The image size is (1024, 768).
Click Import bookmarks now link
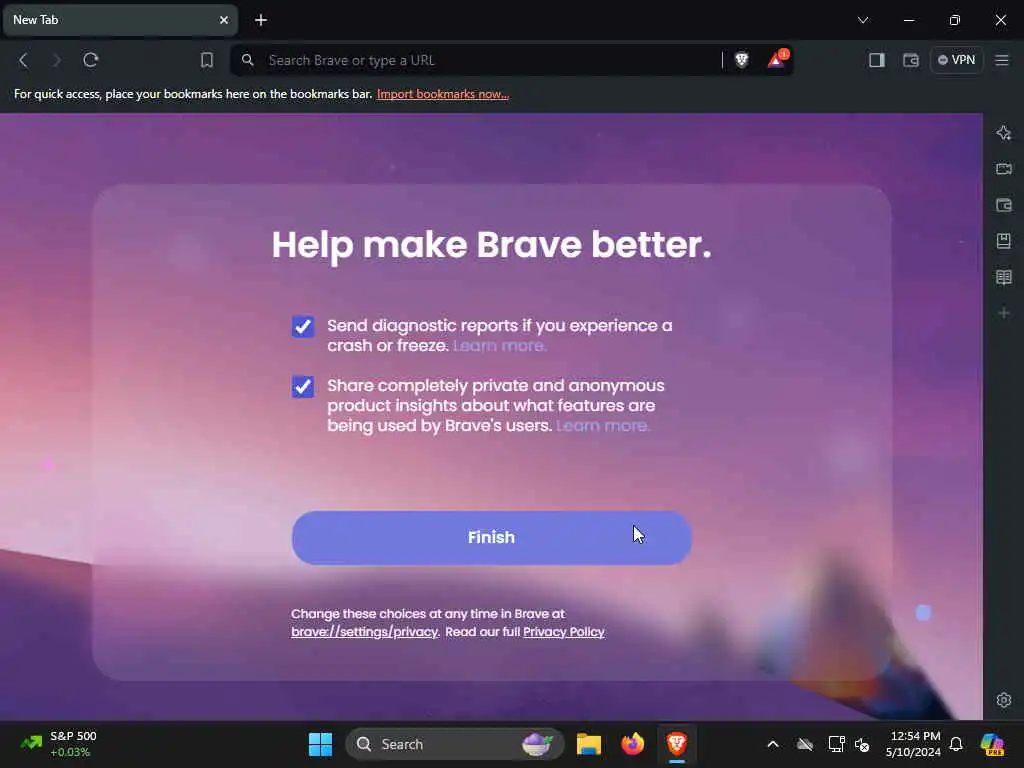click(x=443, y=94)
